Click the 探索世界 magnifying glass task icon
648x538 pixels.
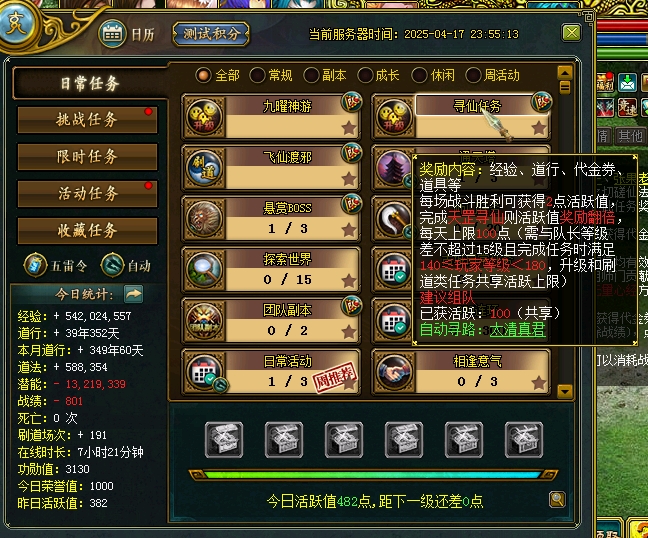204,269
